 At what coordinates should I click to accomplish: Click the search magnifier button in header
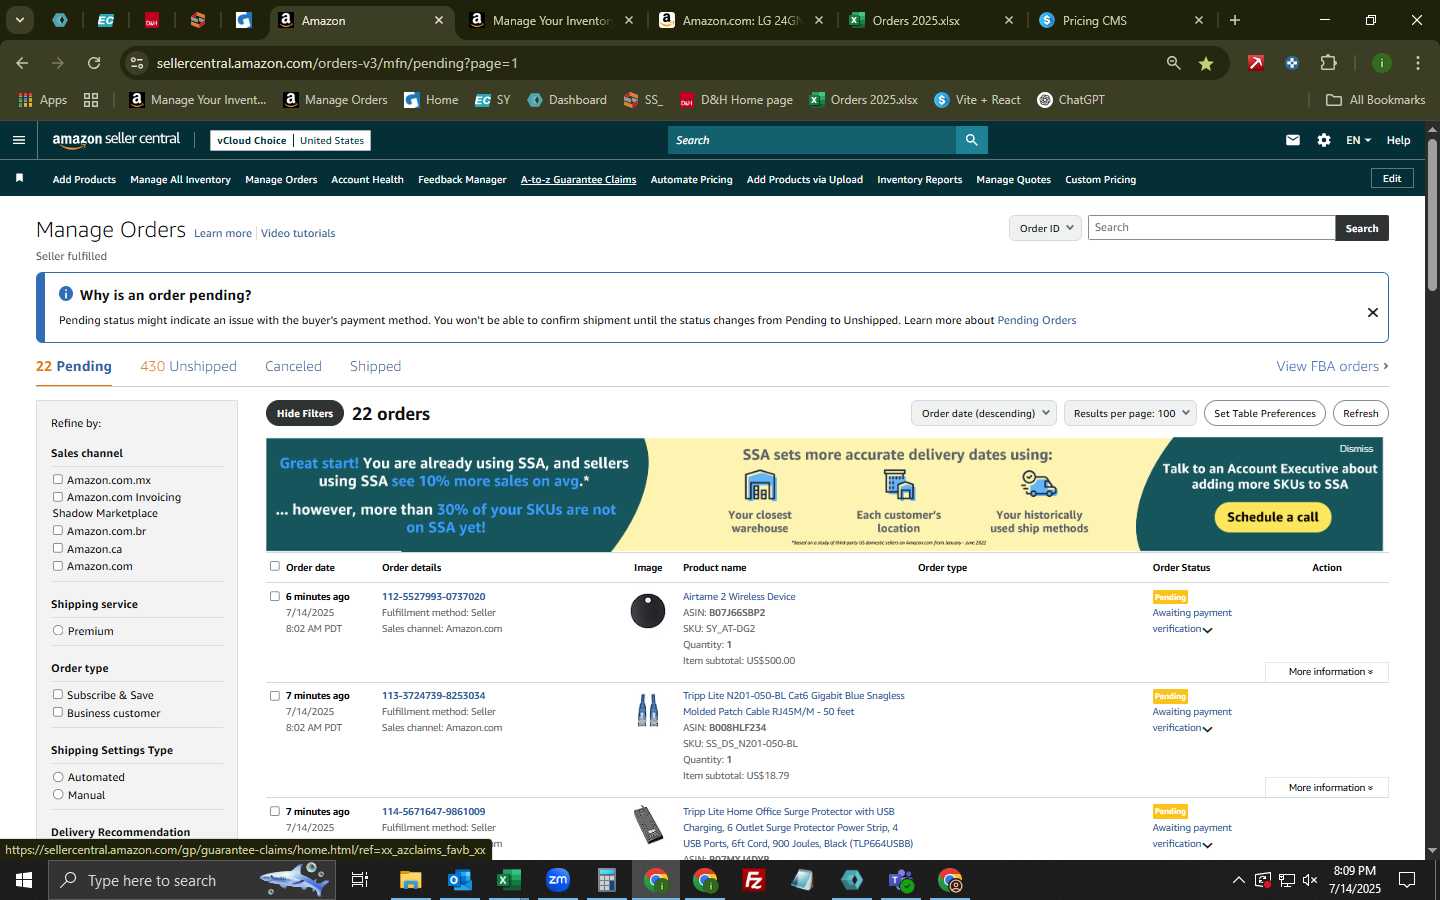tap(971, 140)
